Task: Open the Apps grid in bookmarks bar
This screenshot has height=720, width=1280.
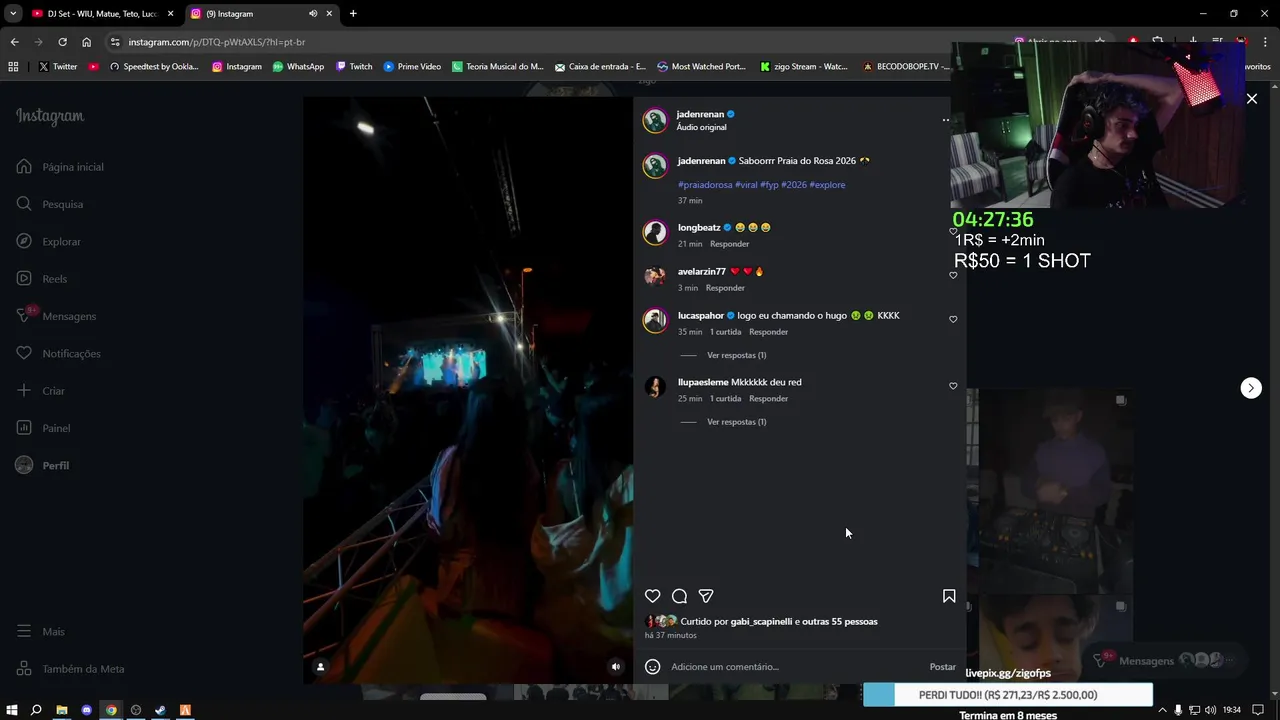Action: (13, 67)
